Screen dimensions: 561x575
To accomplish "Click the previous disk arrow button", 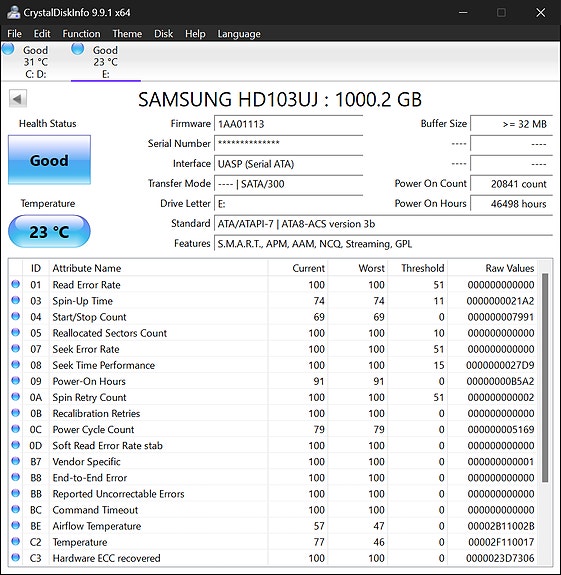I will pyautogui.click(x=18, y=98).
